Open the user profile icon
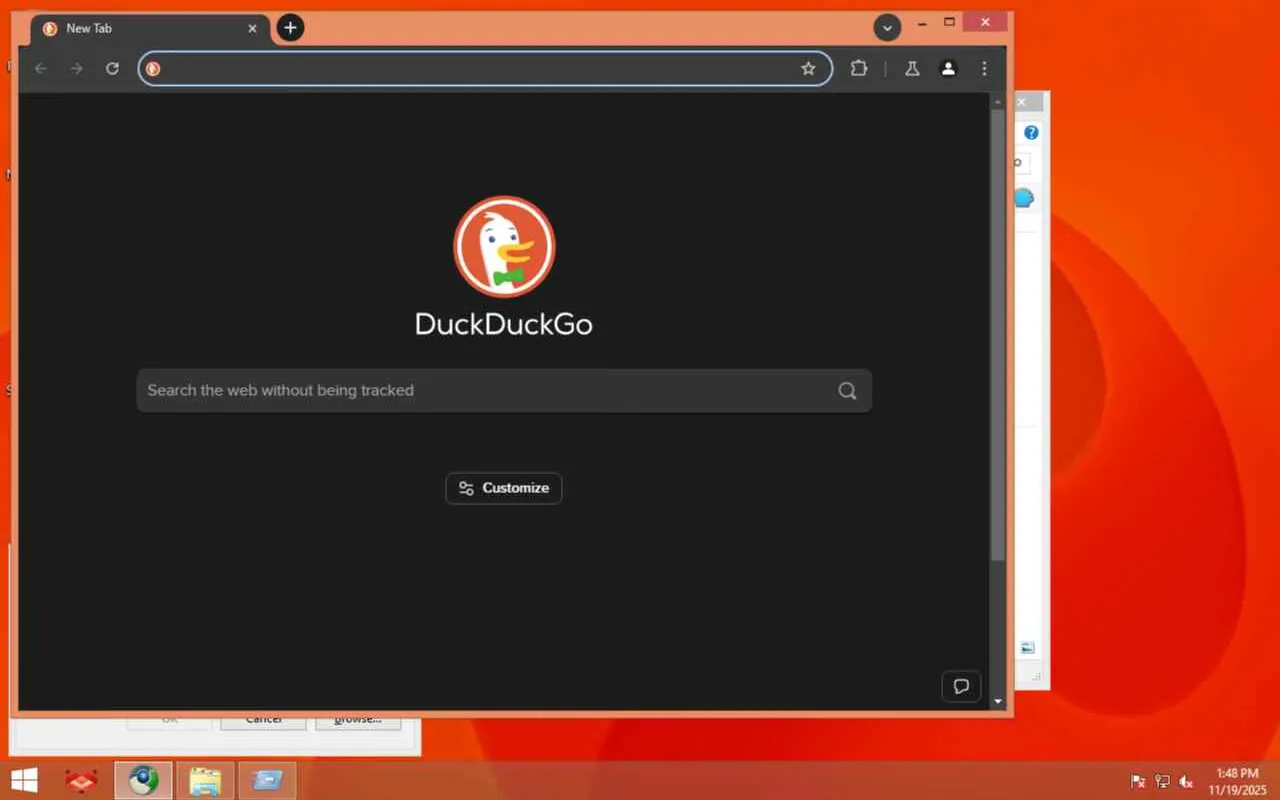The image size is (1280, 800). (948, 69)
